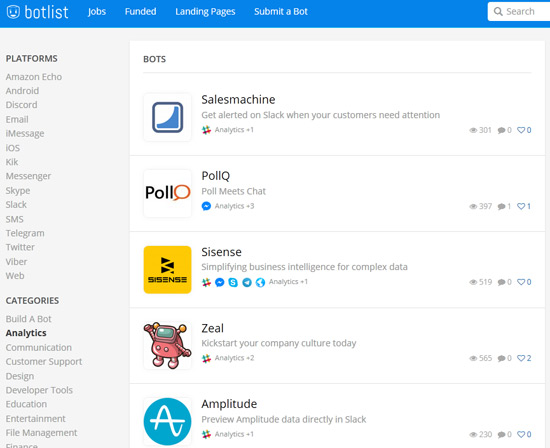Click Slack icon under Zeal
550x448 pixels.
tap(206, 358)
